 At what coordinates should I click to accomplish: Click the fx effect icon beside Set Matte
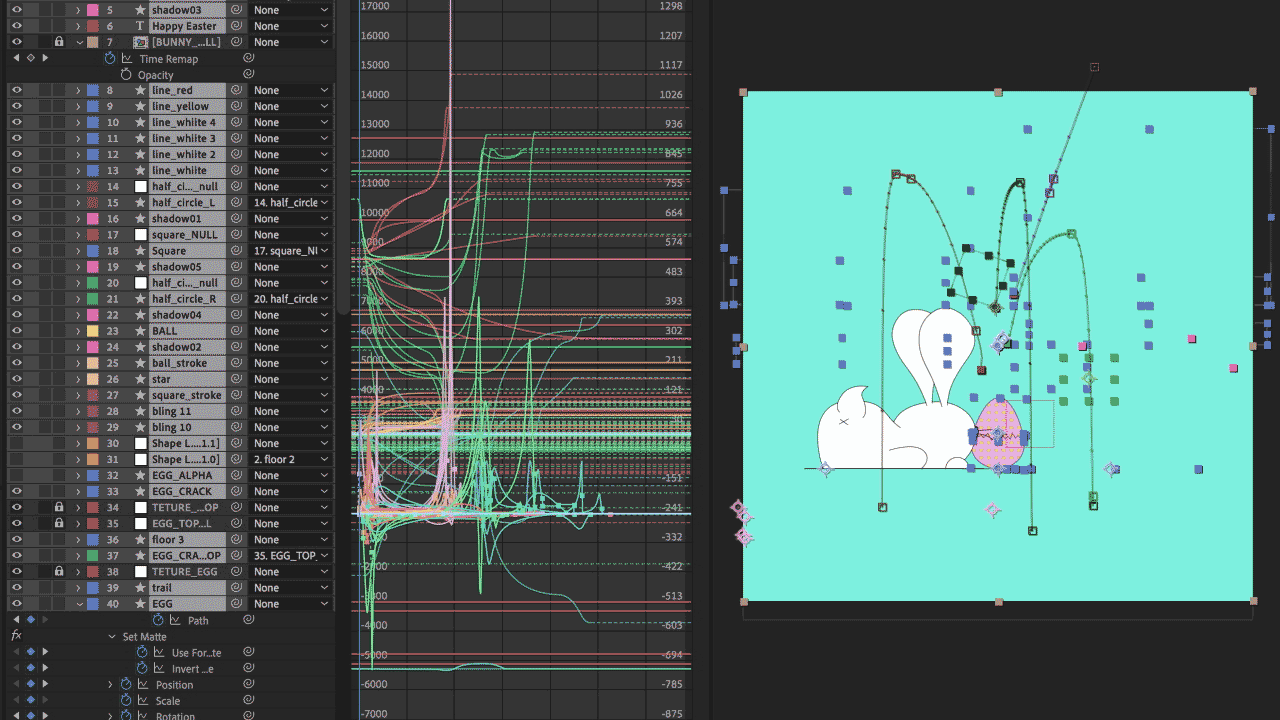[x=16, y=636]
